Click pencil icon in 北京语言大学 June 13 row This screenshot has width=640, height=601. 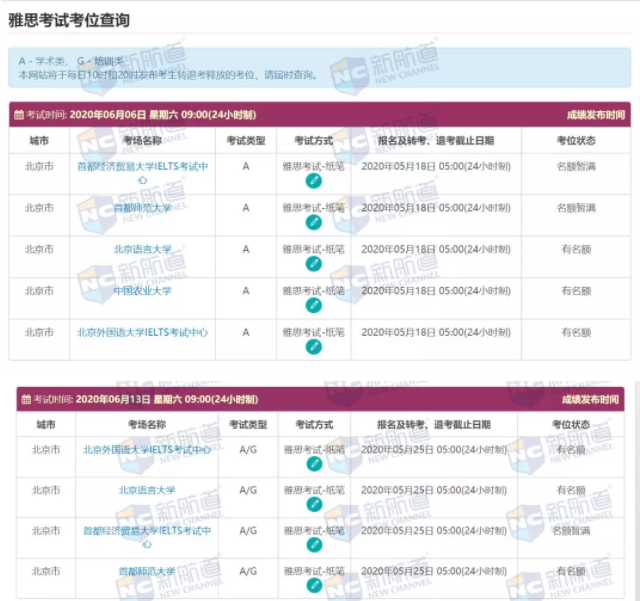pos(314,505)
